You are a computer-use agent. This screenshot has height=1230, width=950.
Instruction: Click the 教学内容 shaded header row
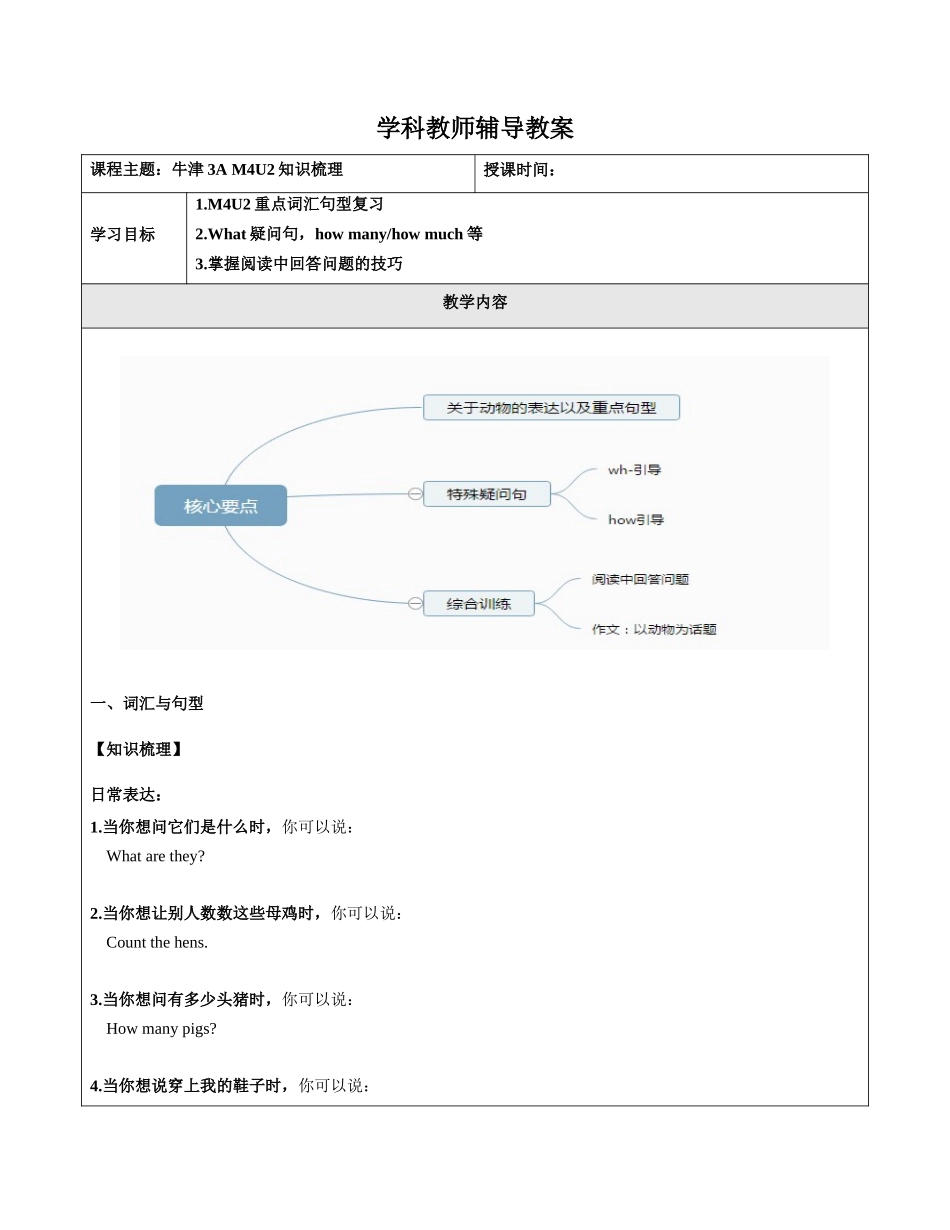[475, 303]
